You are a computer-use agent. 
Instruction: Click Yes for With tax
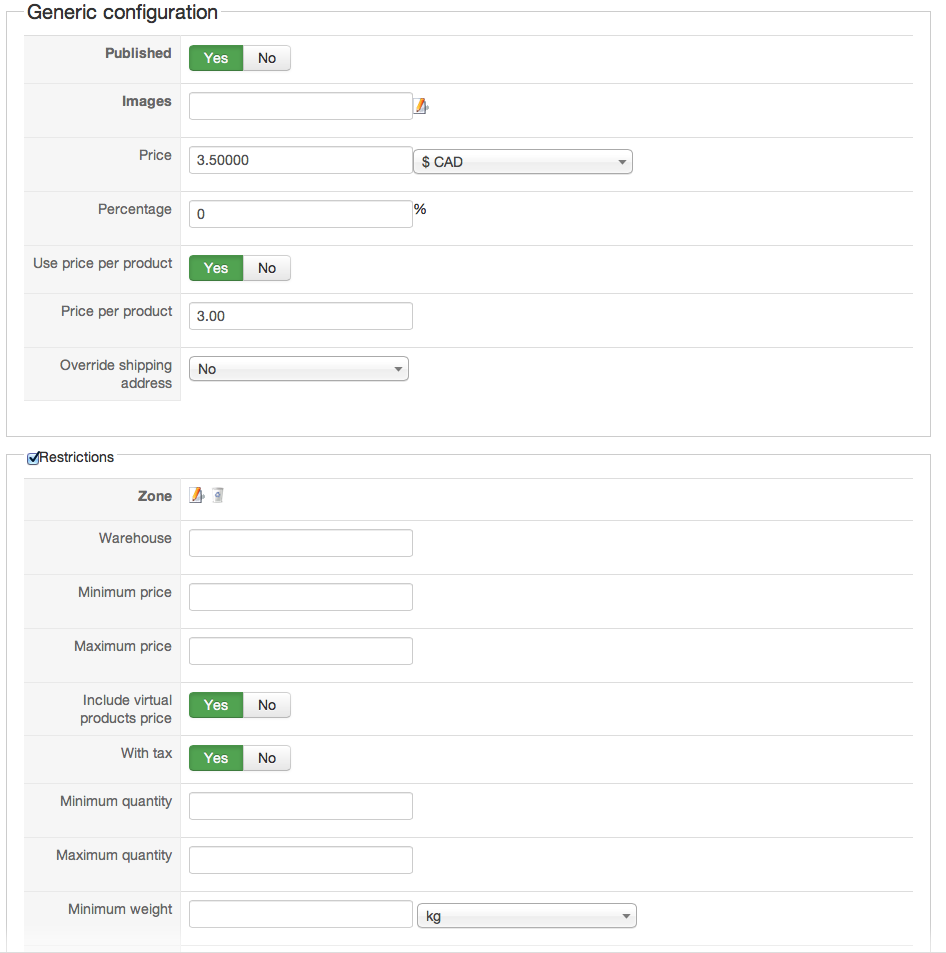pos(216,758)
